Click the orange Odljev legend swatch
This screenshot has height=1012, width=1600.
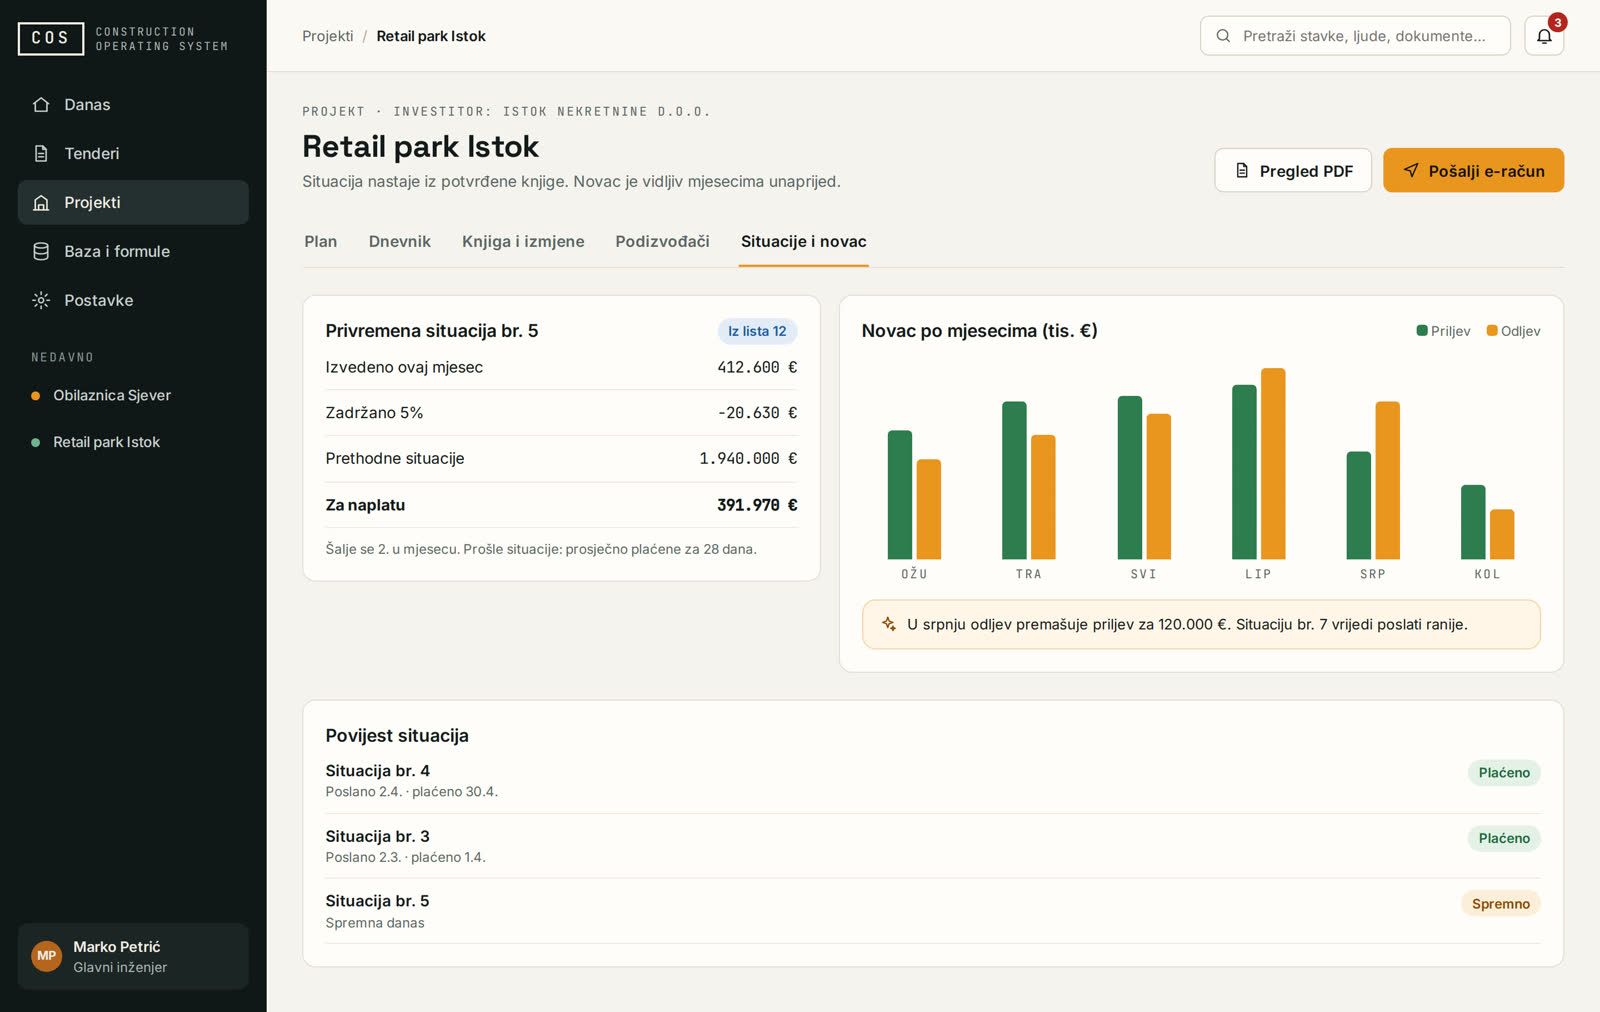pyautogui.click(x=1492, y=331)
